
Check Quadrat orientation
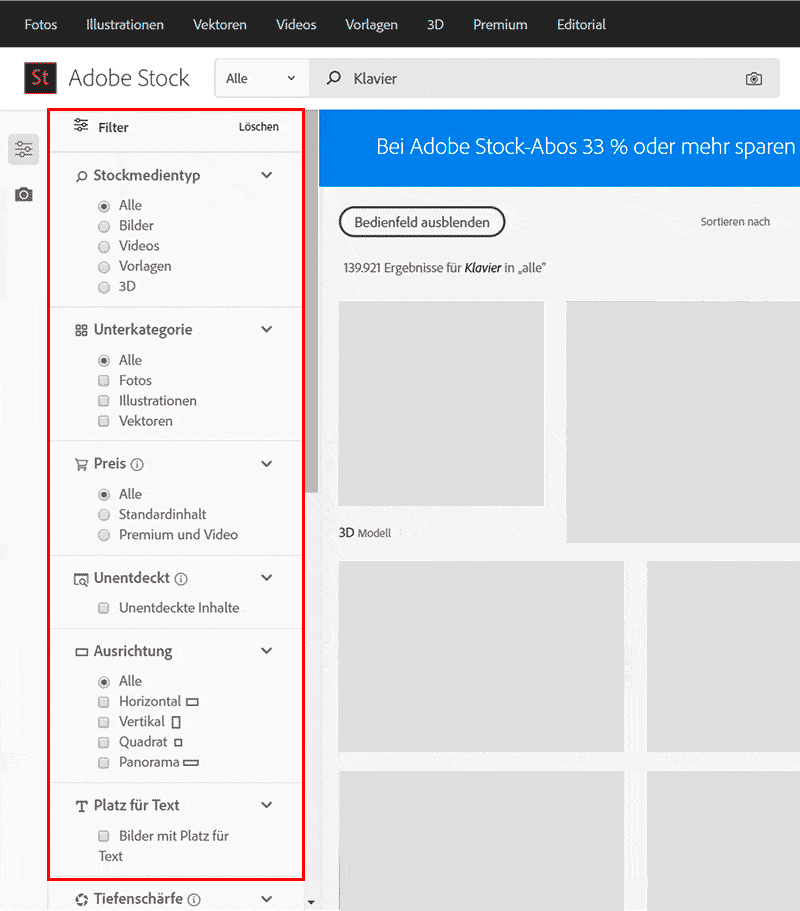point(104,743)
